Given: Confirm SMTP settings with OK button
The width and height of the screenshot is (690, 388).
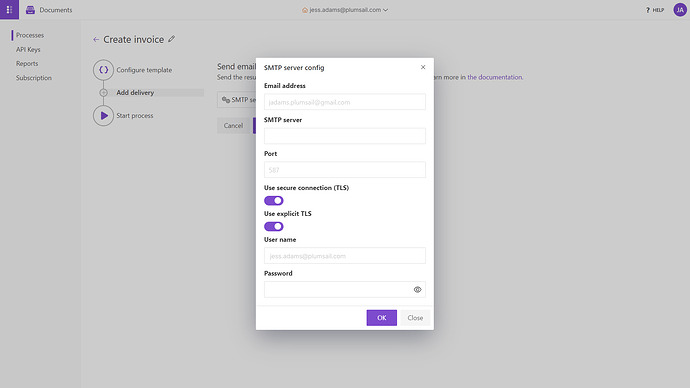Looking at the screenshot, I should 382,318.
